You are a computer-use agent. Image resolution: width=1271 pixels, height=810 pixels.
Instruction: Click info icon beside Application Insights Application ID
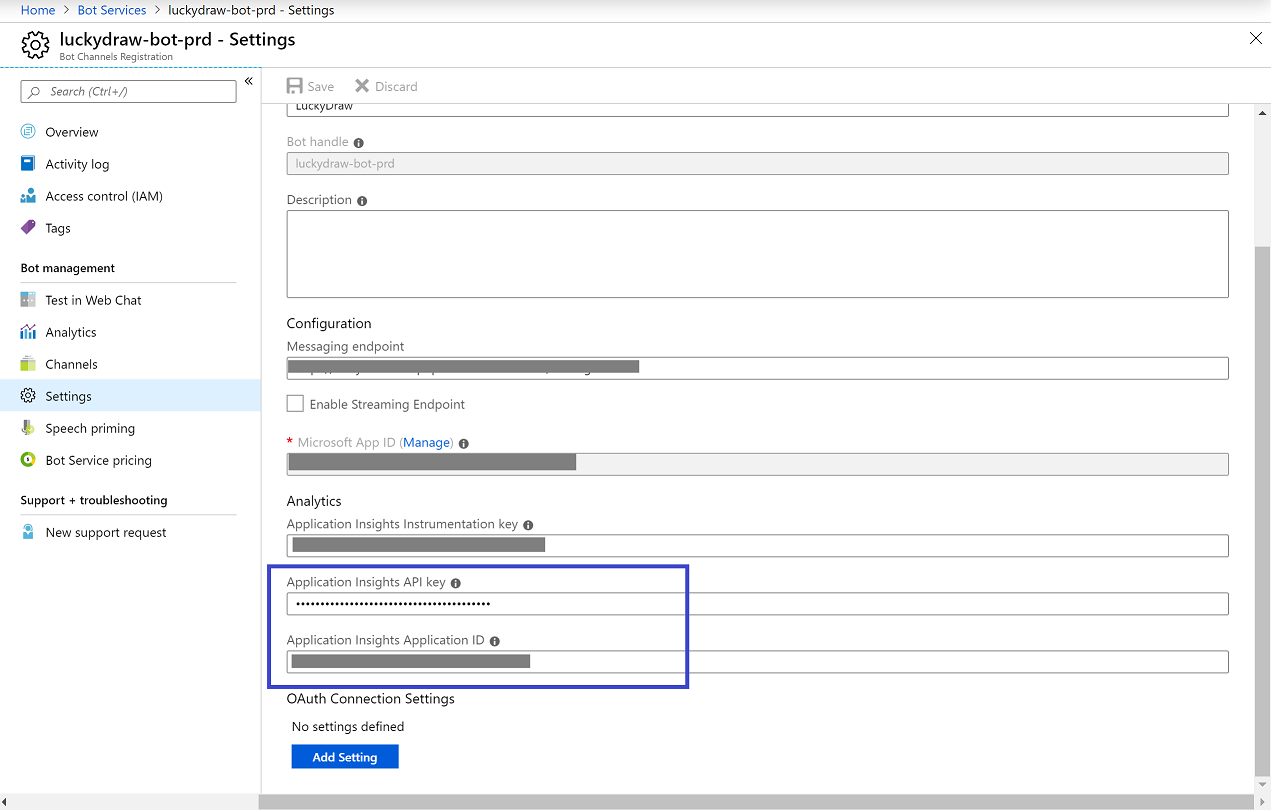click(x=495, y=641)
